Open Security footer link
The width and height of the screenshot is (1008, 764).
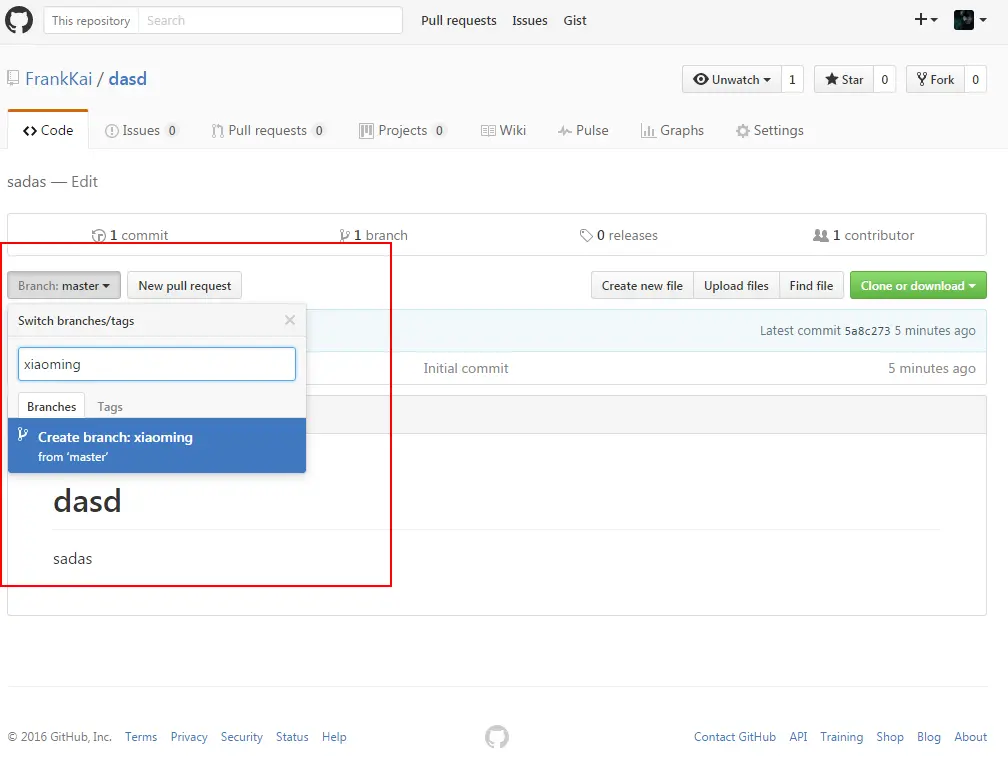242,737
